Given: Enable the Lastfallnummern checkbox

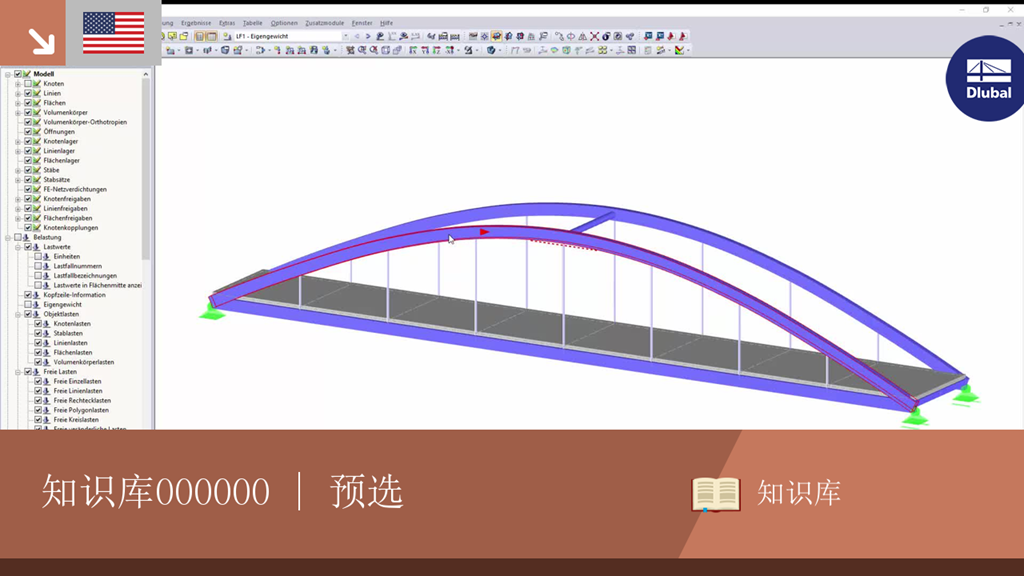Looking at the screenshot, I should [x=38, y=266].
